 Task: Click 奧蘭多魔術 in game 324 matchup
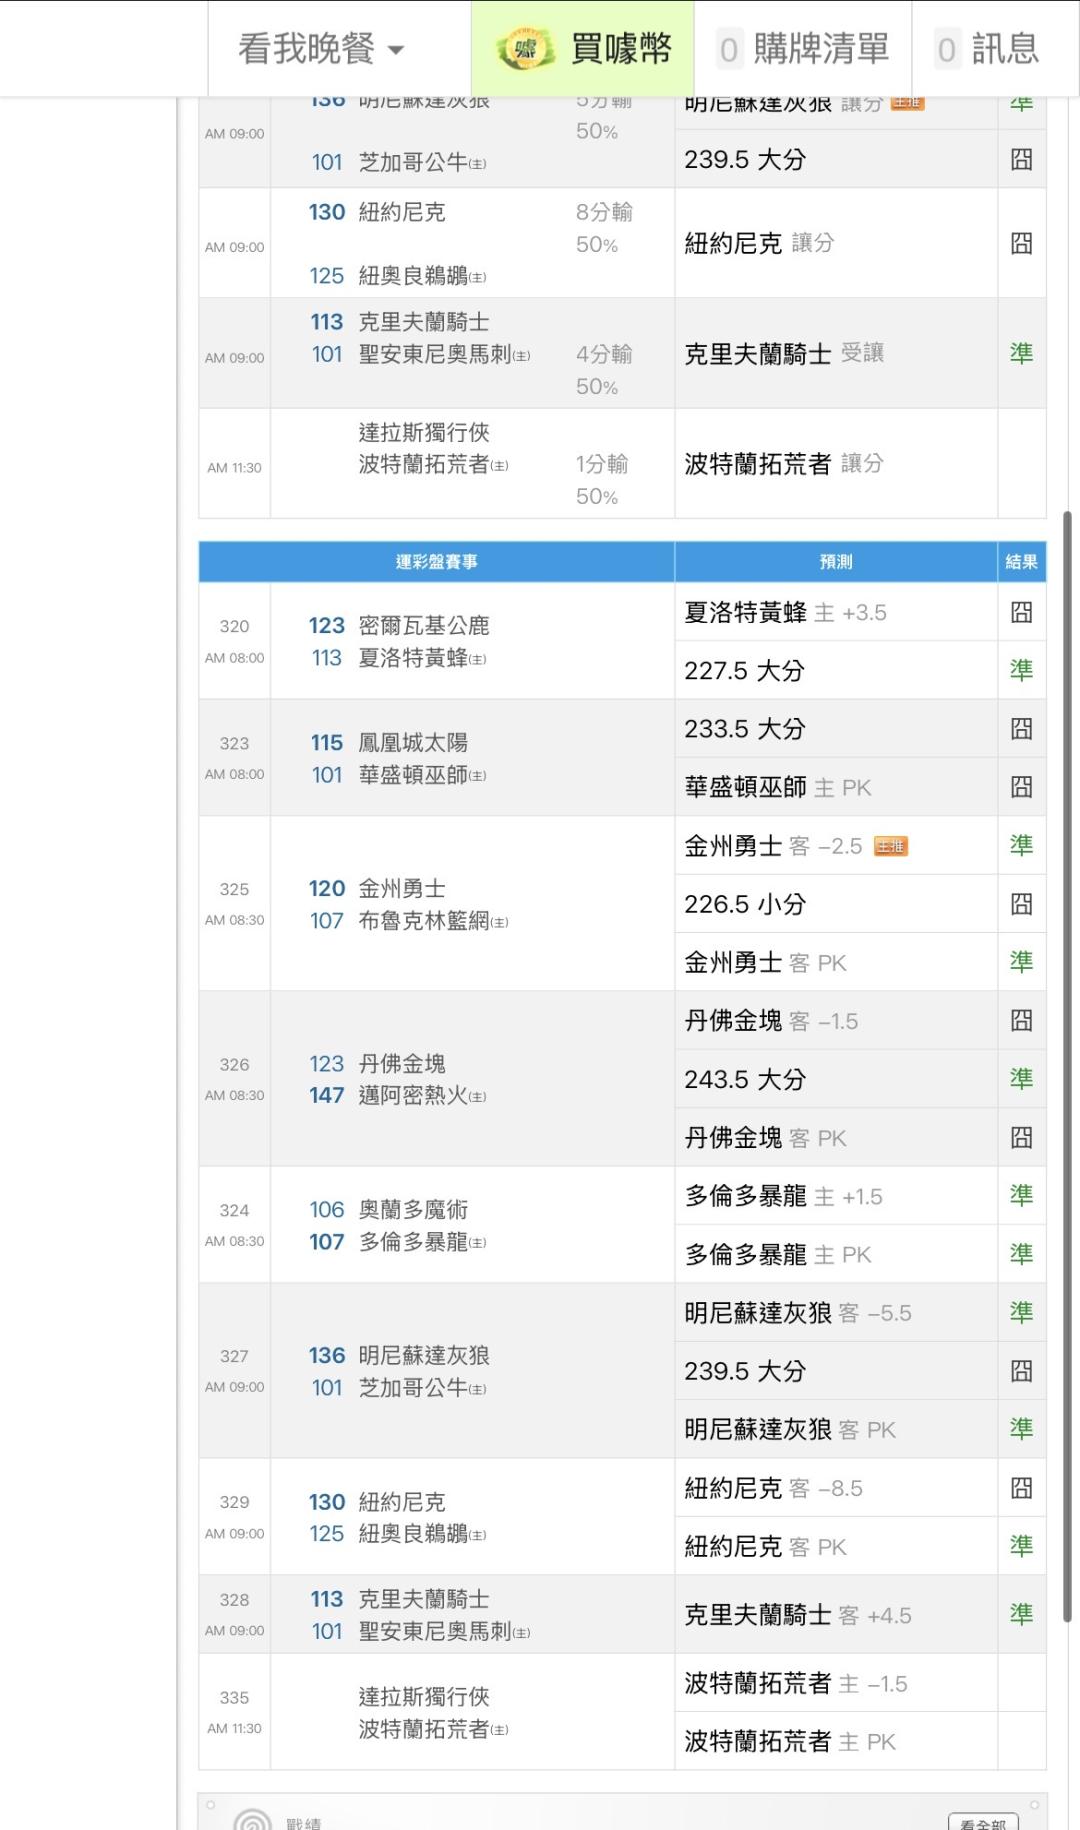(x=413, y=1210)
